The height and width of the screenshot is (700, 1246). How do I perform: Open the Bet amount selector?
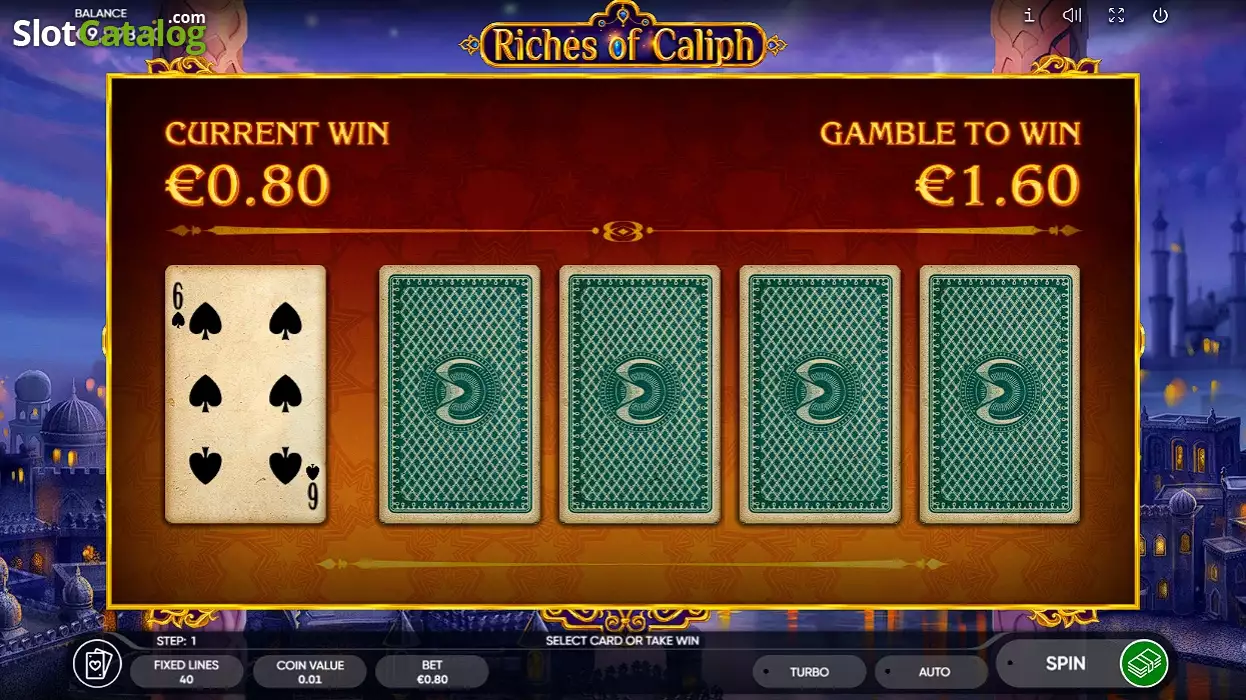pos(432,671)
